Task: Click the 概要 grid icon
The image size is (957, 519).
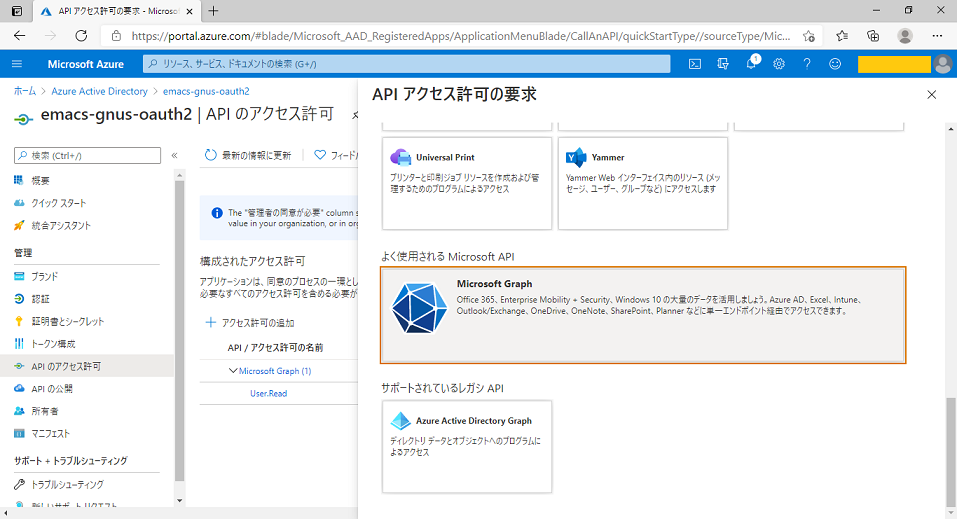Action: [x=19, y=180]
